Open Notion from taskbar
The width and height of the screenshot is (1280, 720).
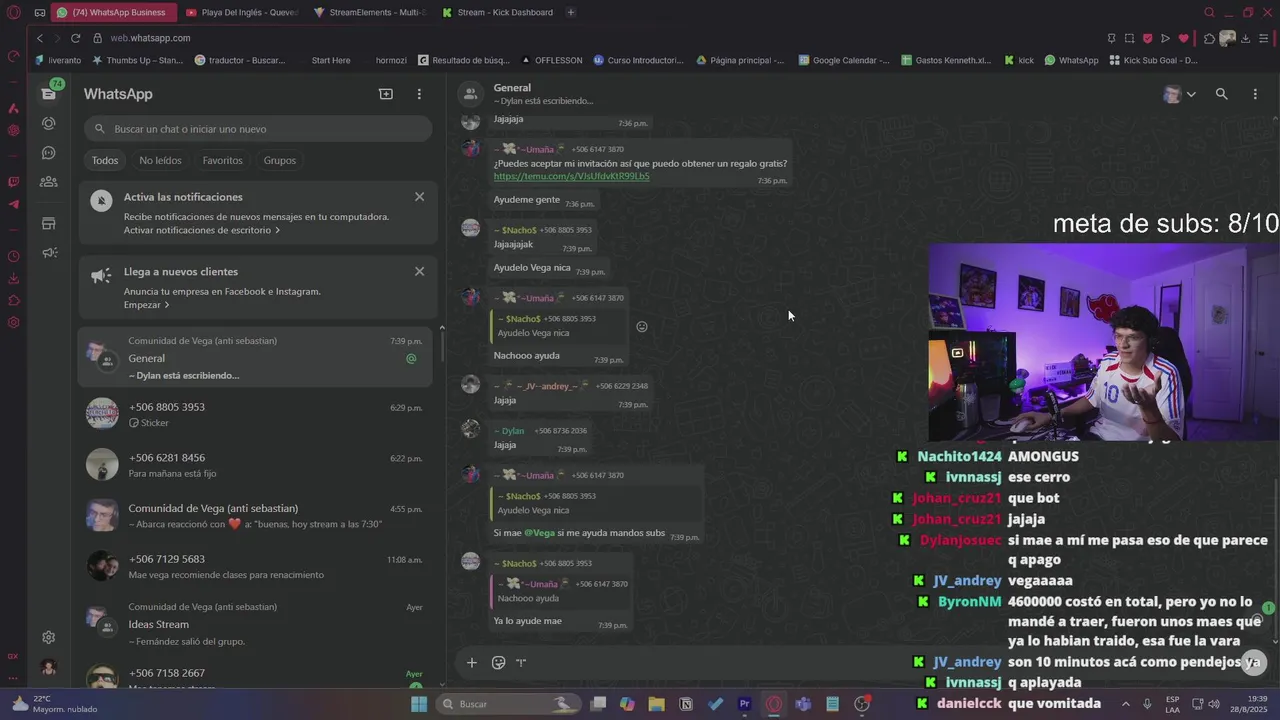pyautogui.click(x=685, y=704)
